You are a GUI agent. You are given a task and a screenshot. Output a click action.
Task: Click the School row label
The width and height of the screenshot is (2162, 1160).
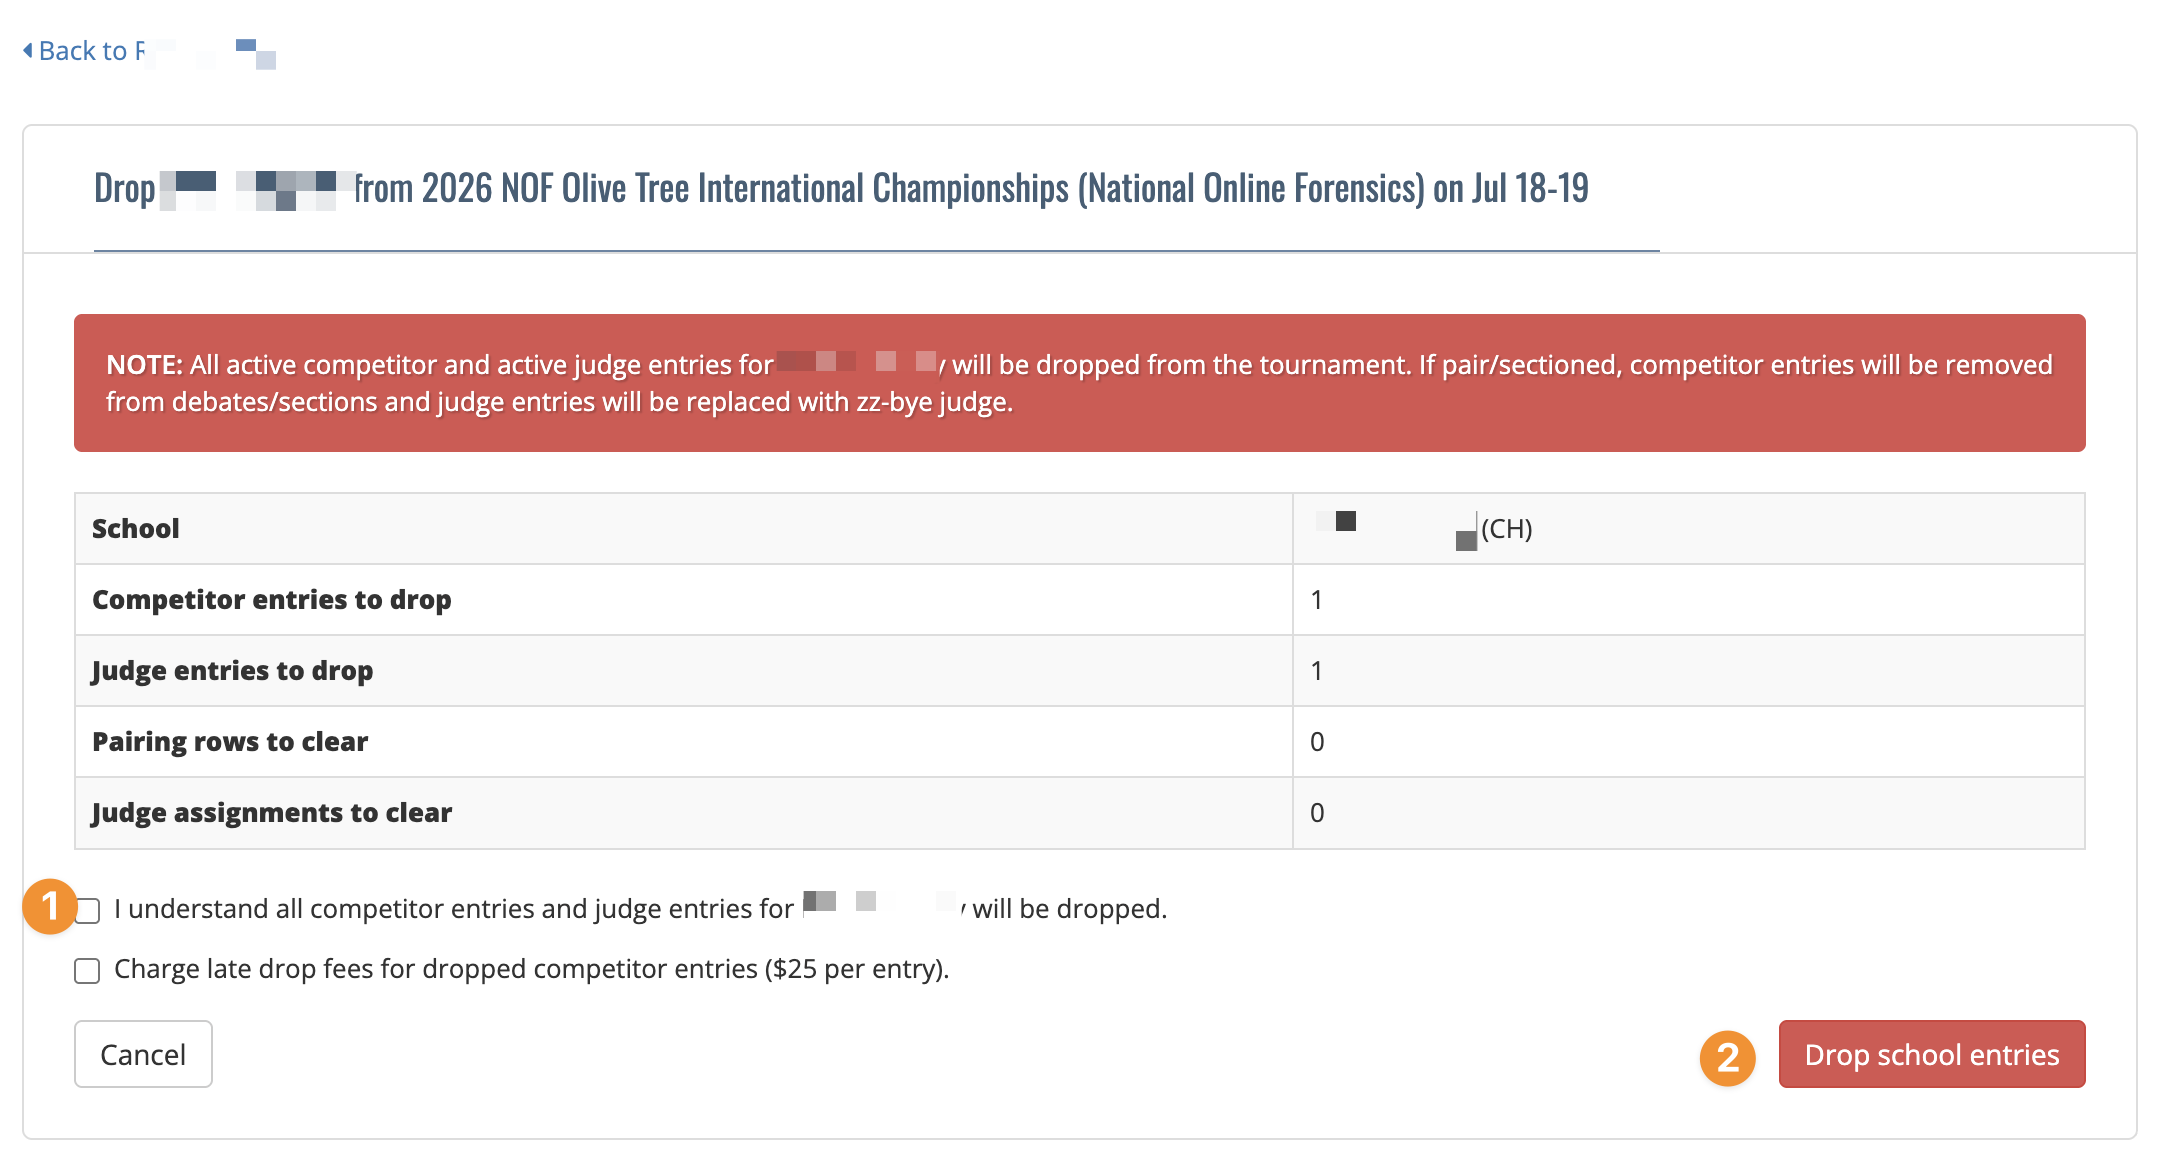136,528
